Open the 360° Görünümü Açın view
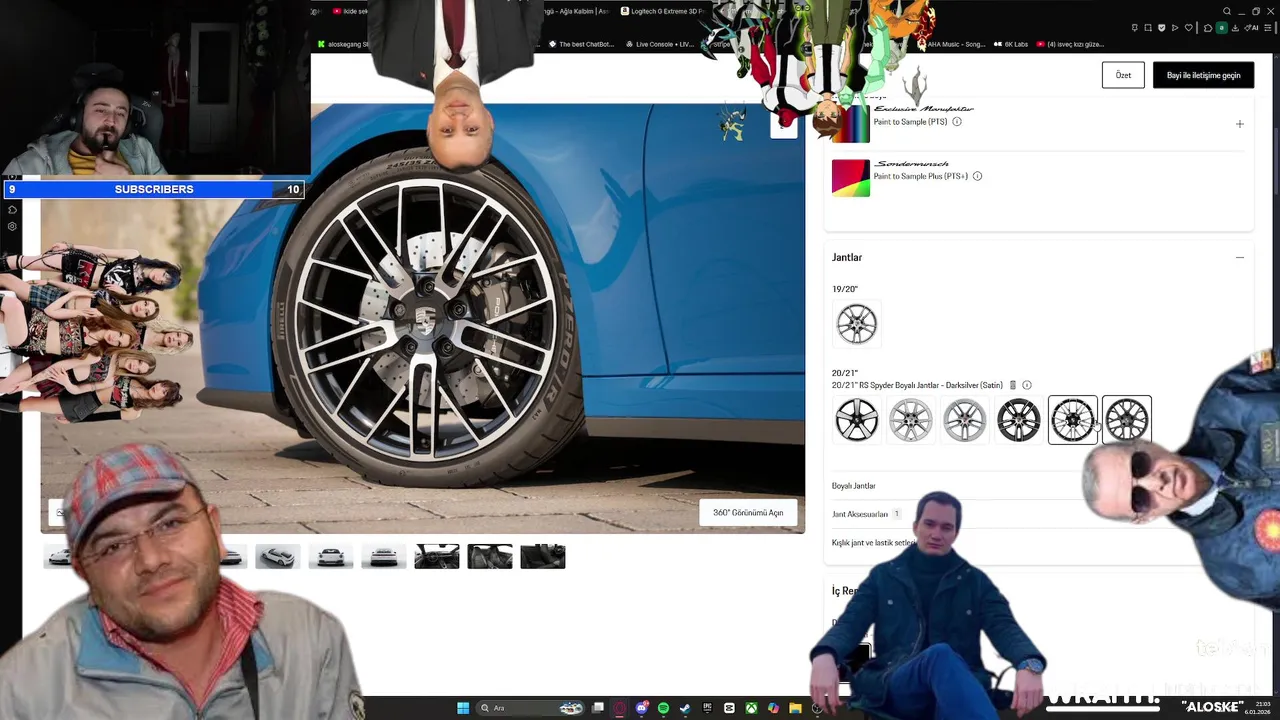1280x720 pixels. tap(748, 512)
